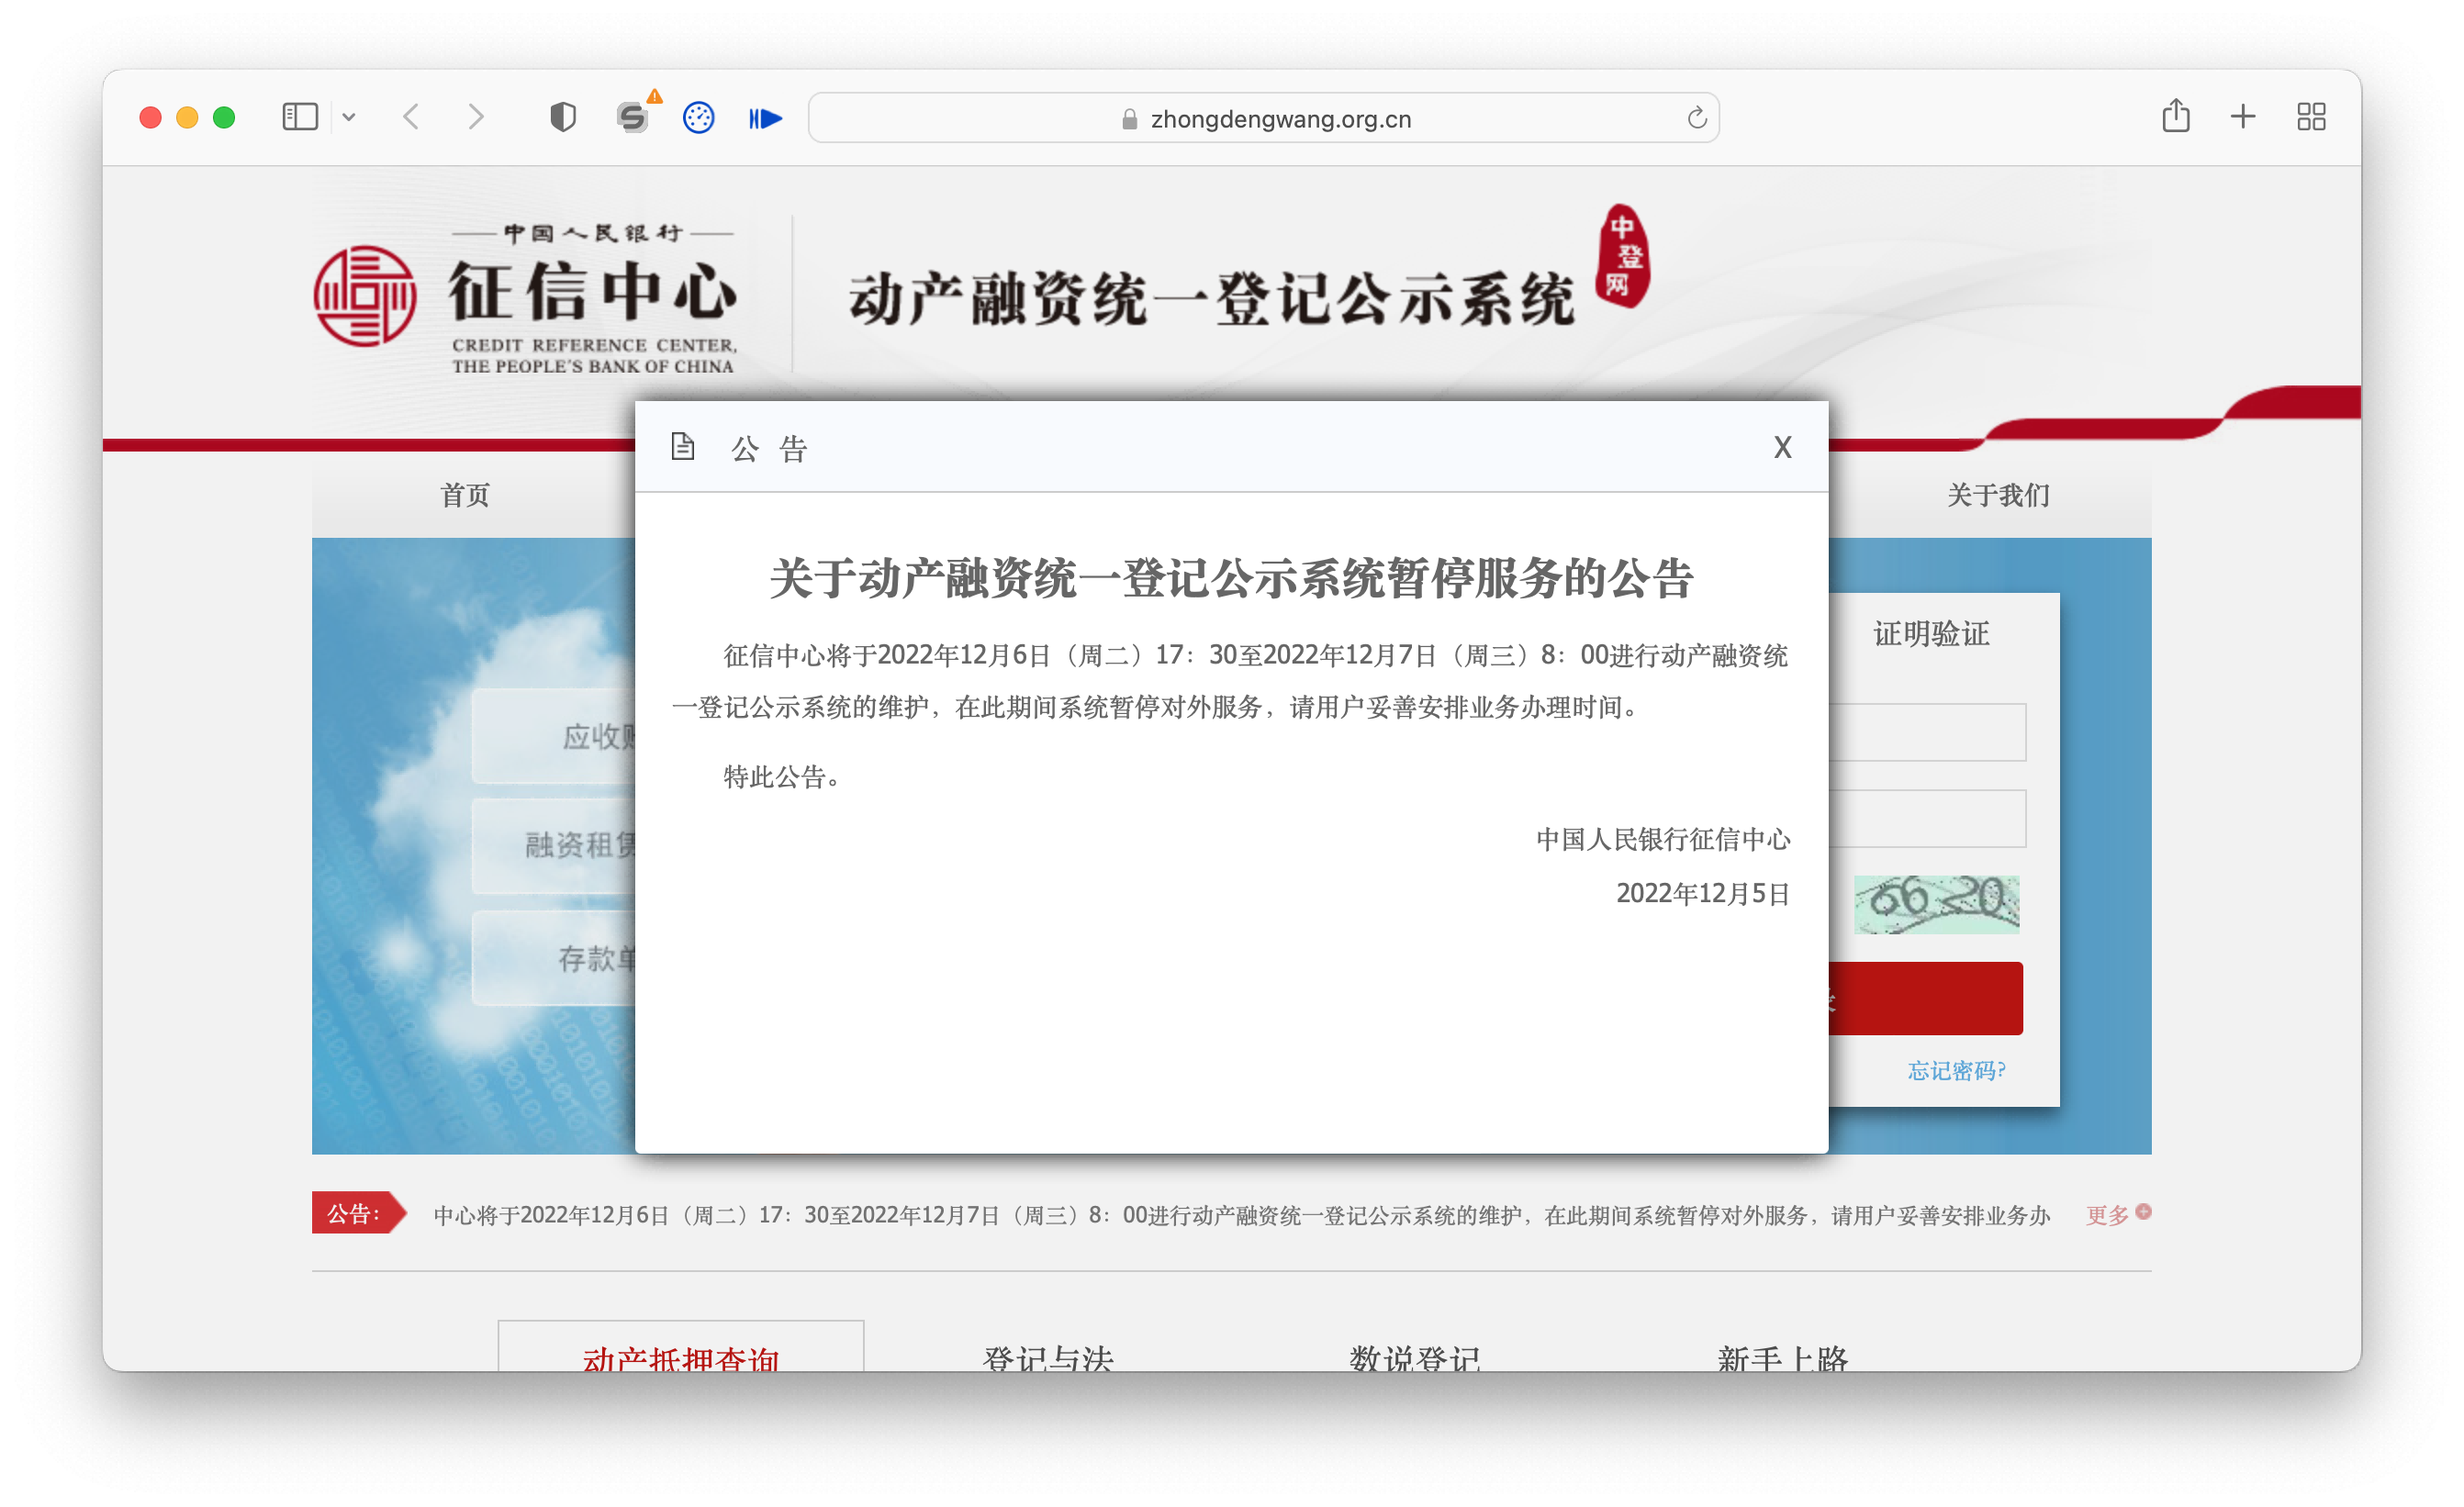The height and width of the screenshot is (1507, 2464).
Task: Close the 公告 announcement dialog
Action: pos(1782,447)
